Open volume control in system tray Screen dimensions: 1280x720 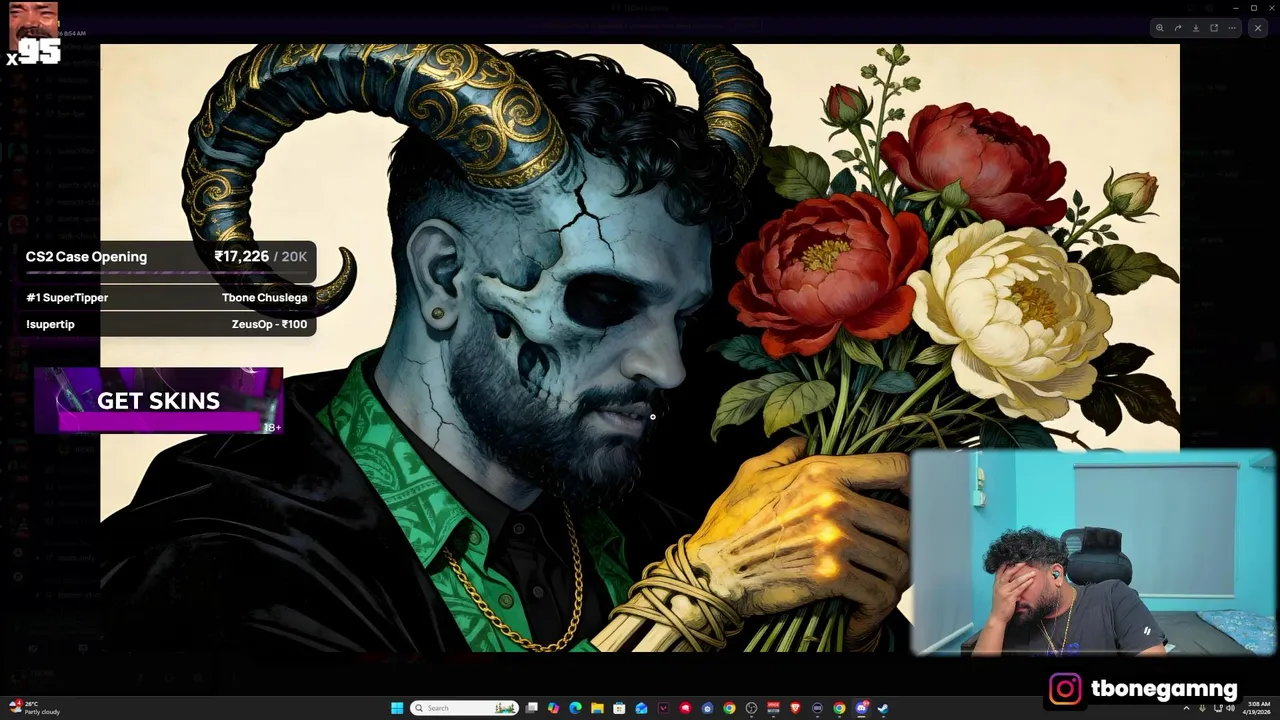pos(1231,708)
